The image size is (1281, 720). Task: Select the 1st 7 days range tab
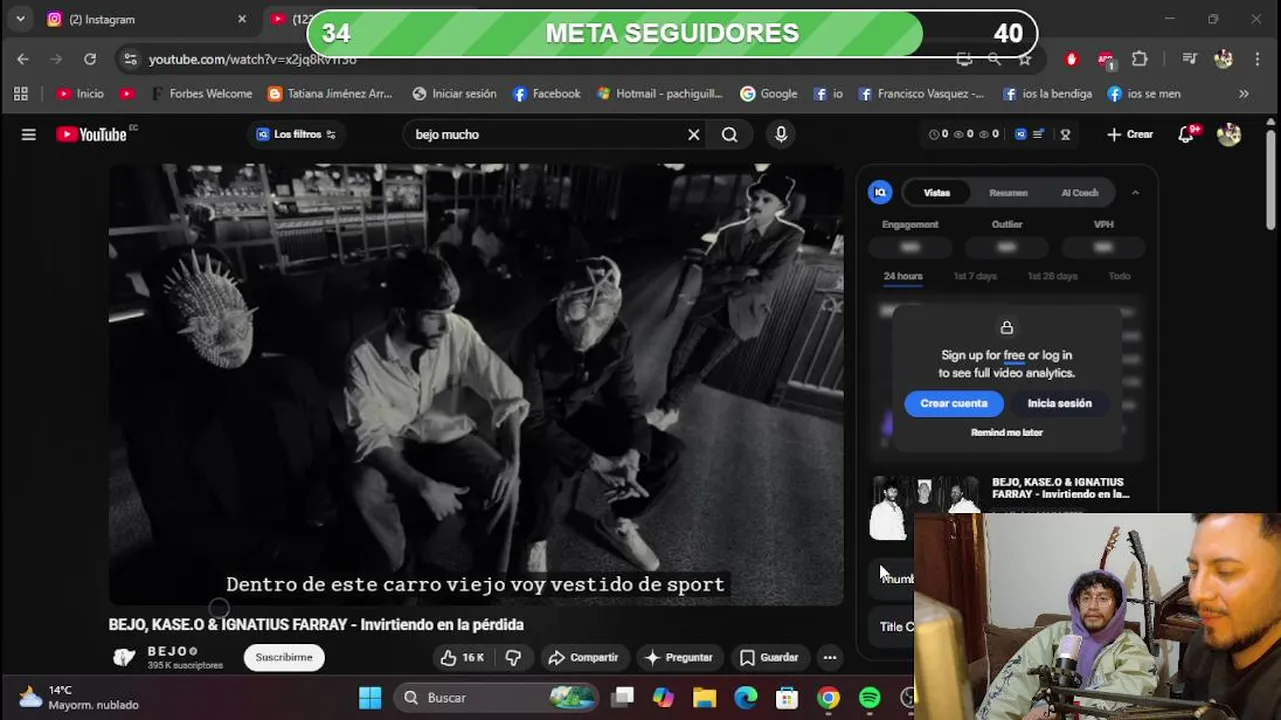pyautogui.click(x=975, y=276)
